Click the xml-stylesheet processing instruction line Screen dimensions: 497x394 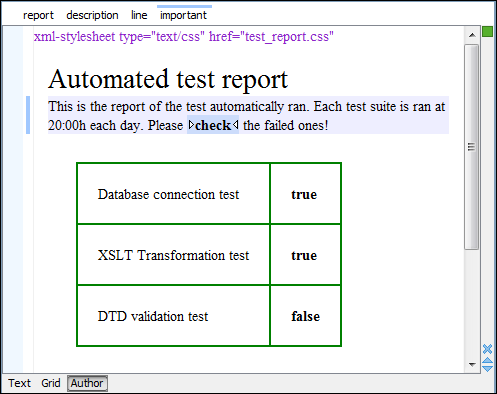184,36
